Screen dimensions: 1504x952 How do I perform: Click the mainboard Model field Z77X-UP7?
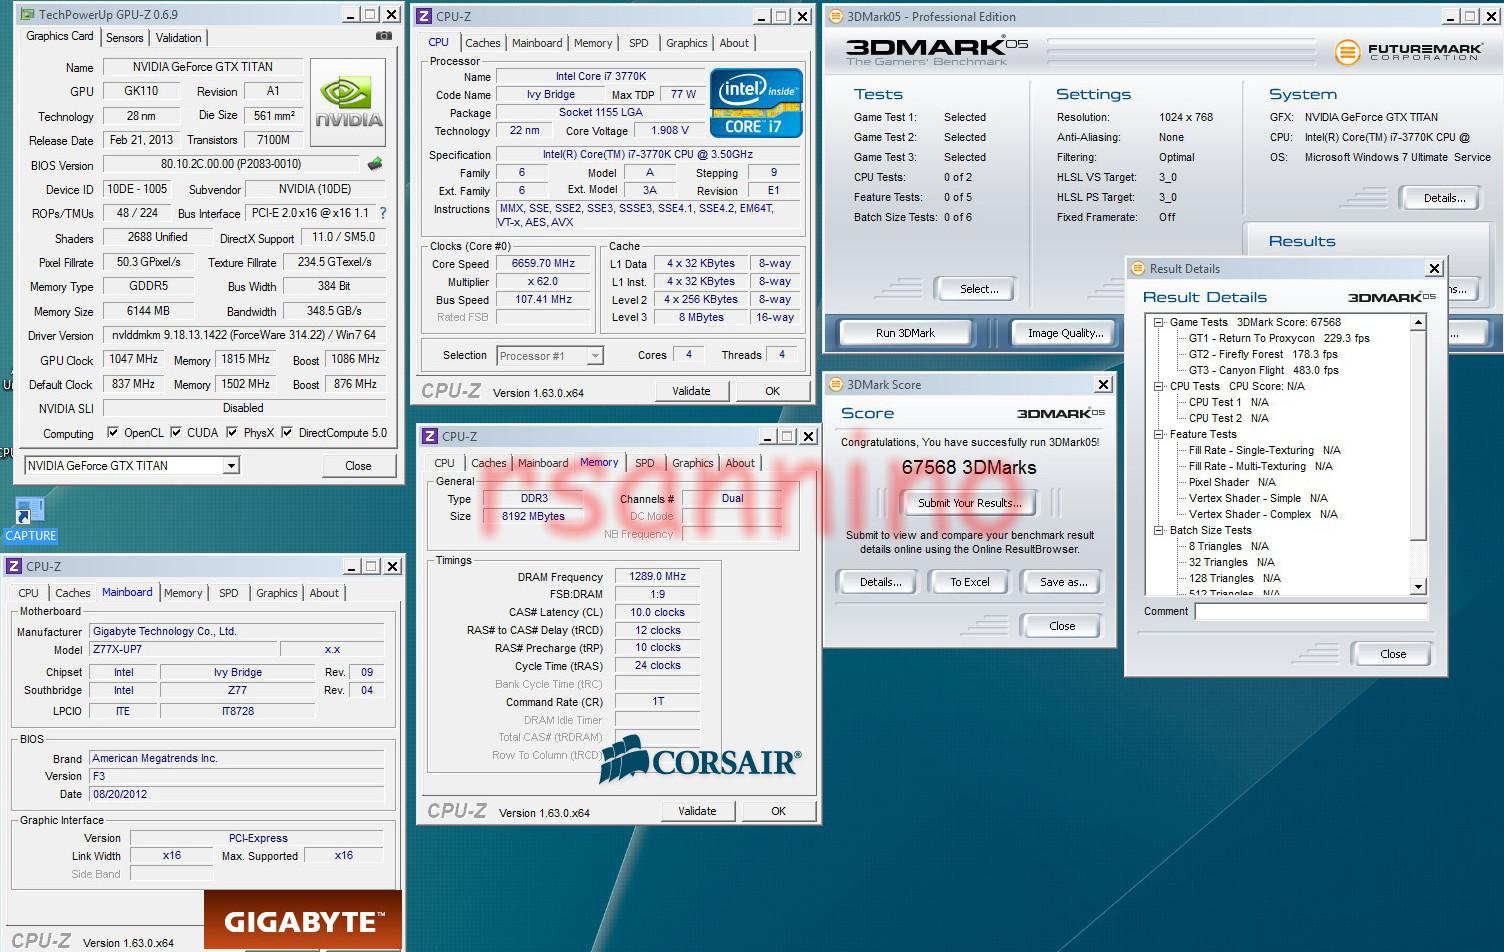(183, 649)
